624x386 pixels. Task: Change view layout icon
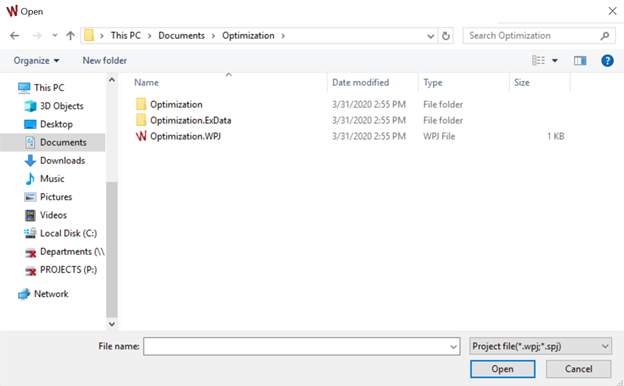coord(538,60)
